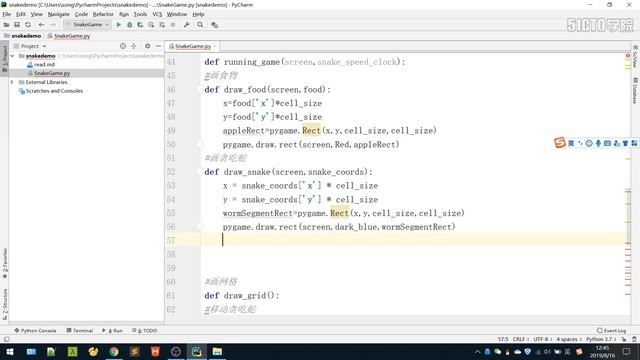Open the Event Log
The height and width of the screenshot is (360, 640).
point(611,330)
